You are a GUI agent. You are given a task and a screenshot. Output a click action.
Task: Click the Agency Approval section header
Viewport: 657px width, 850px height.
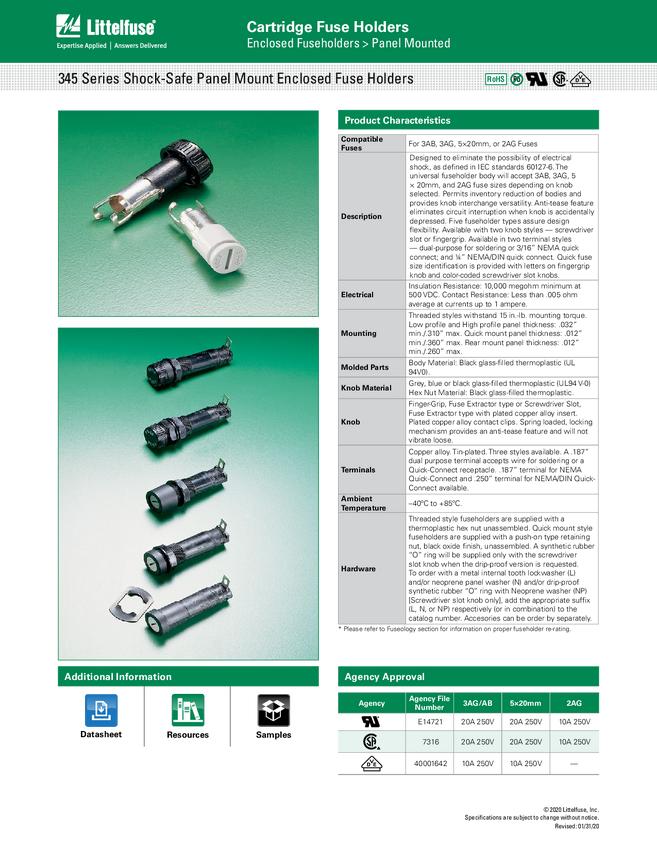tap(468, 677)
